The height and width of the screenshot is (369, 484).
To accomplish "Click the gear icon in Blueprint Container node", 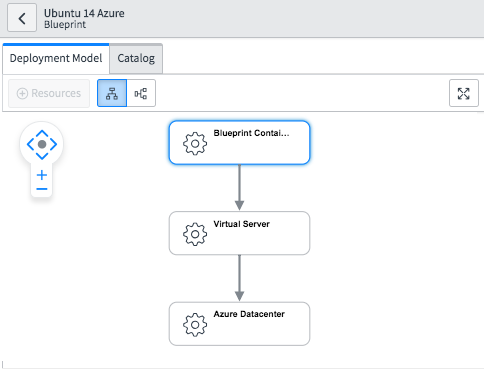I will click(195, 144).
